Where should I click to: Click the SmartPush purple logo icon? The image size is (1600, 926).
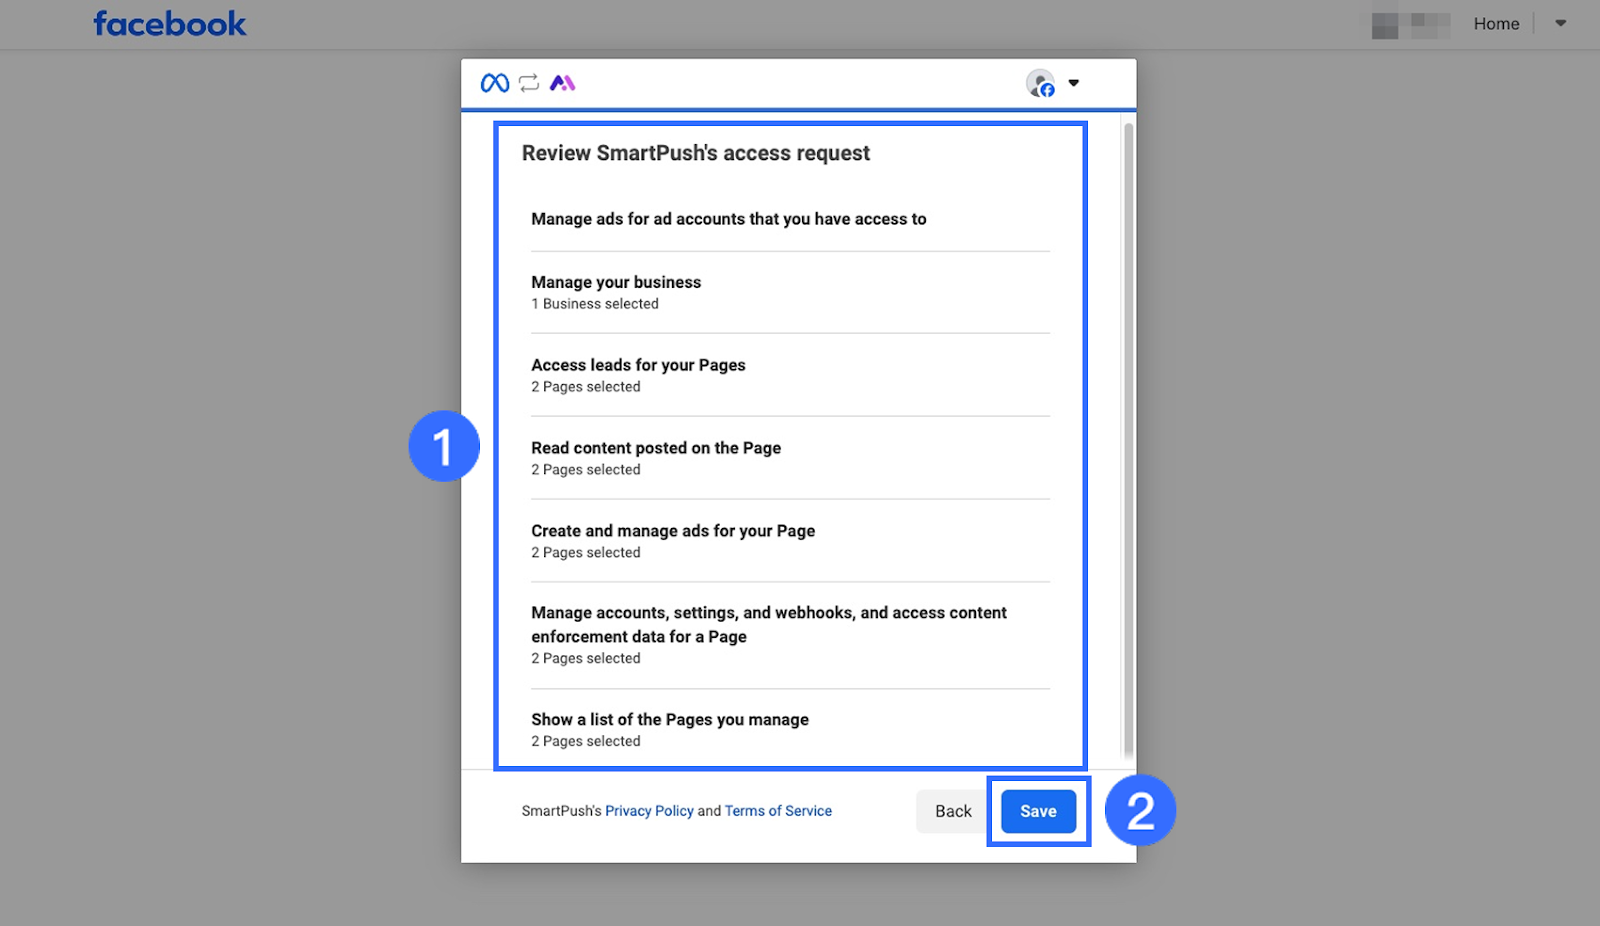click(563, 83)
